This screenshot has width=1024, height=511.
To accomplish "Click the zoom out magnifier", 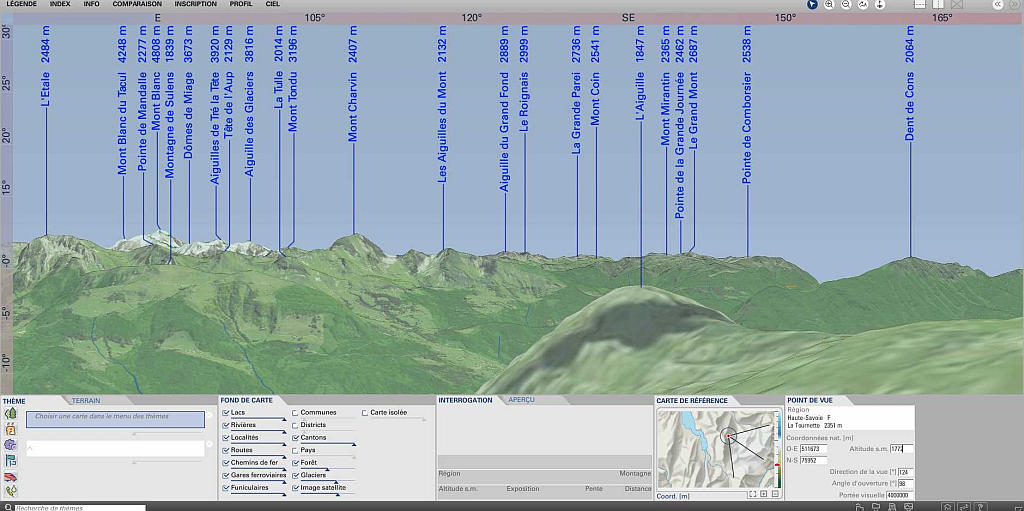I will (x=846, y=5).
